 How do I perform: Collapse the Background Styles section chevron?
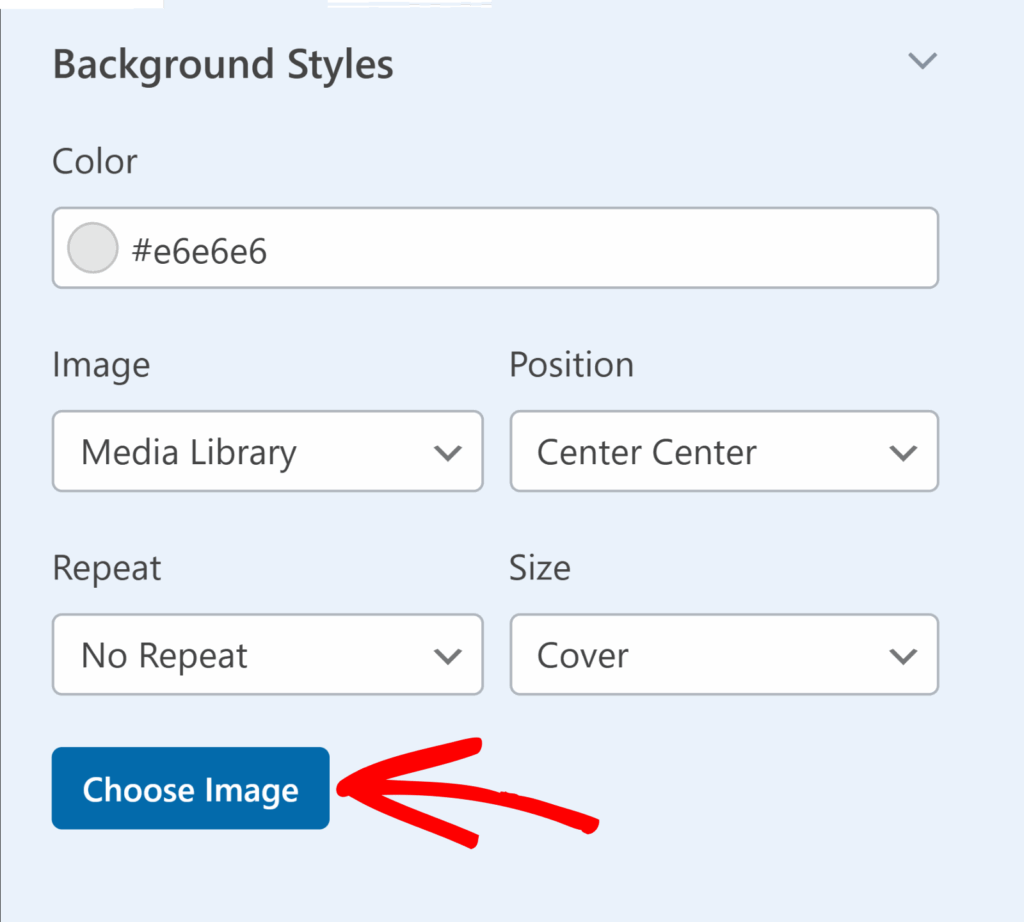pyautogui.click(x=922, y=61)
